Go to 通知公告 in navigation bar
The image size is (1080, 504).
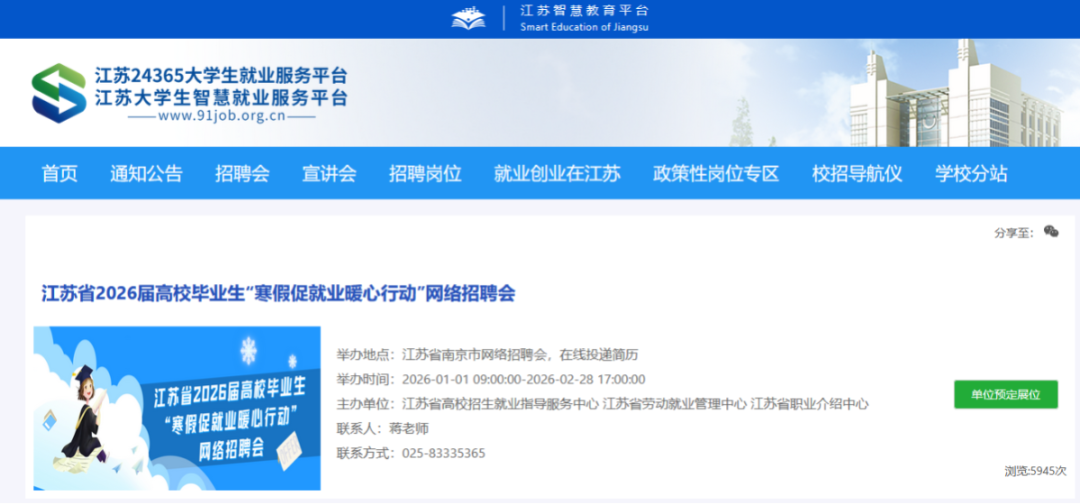click(x=146, y=173)
